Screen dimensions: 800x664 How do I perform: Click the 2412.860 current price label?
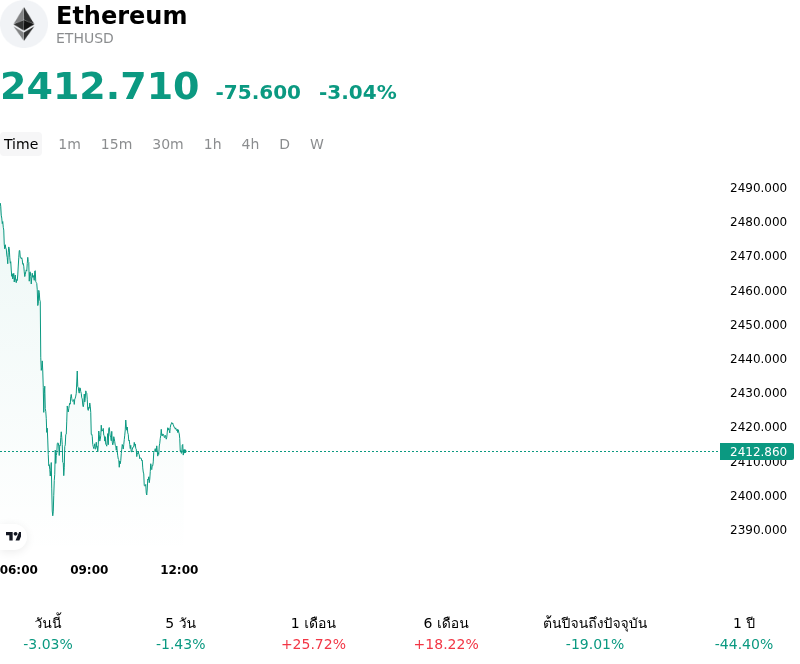click(757, 452)
